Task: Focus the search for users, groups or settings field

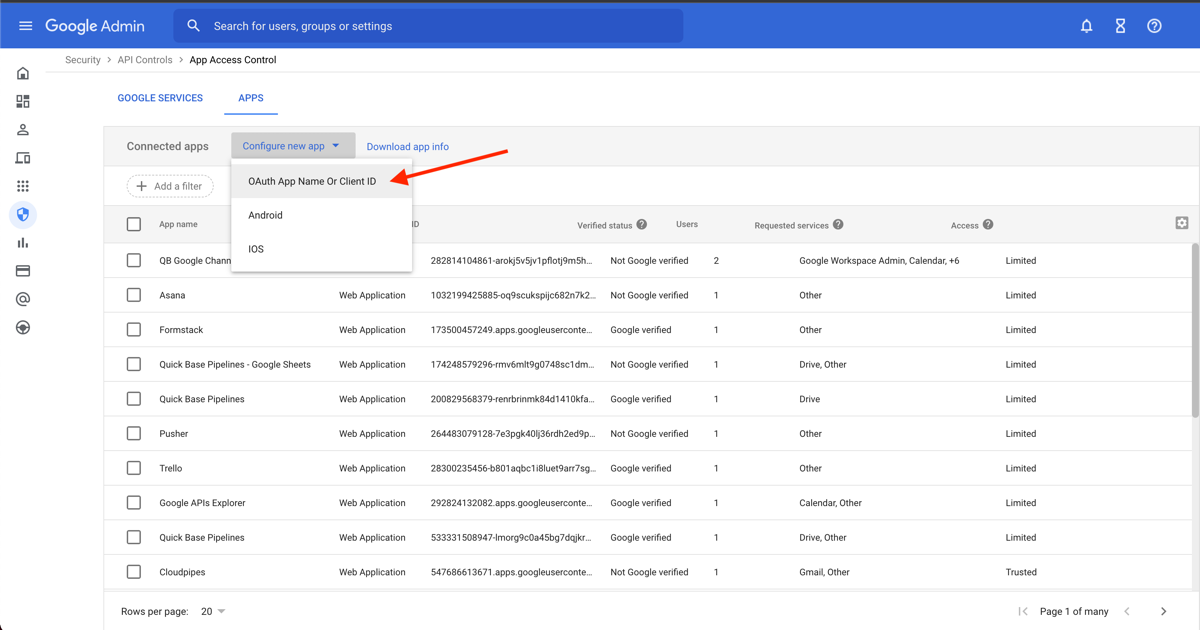Action: (x=428, y=26)
